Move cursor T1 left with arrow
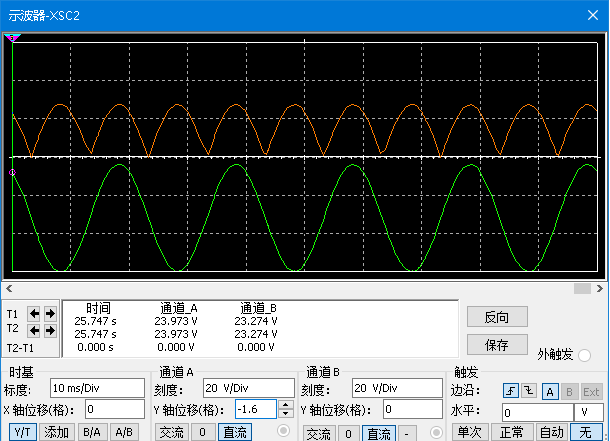 pos(34,313)
